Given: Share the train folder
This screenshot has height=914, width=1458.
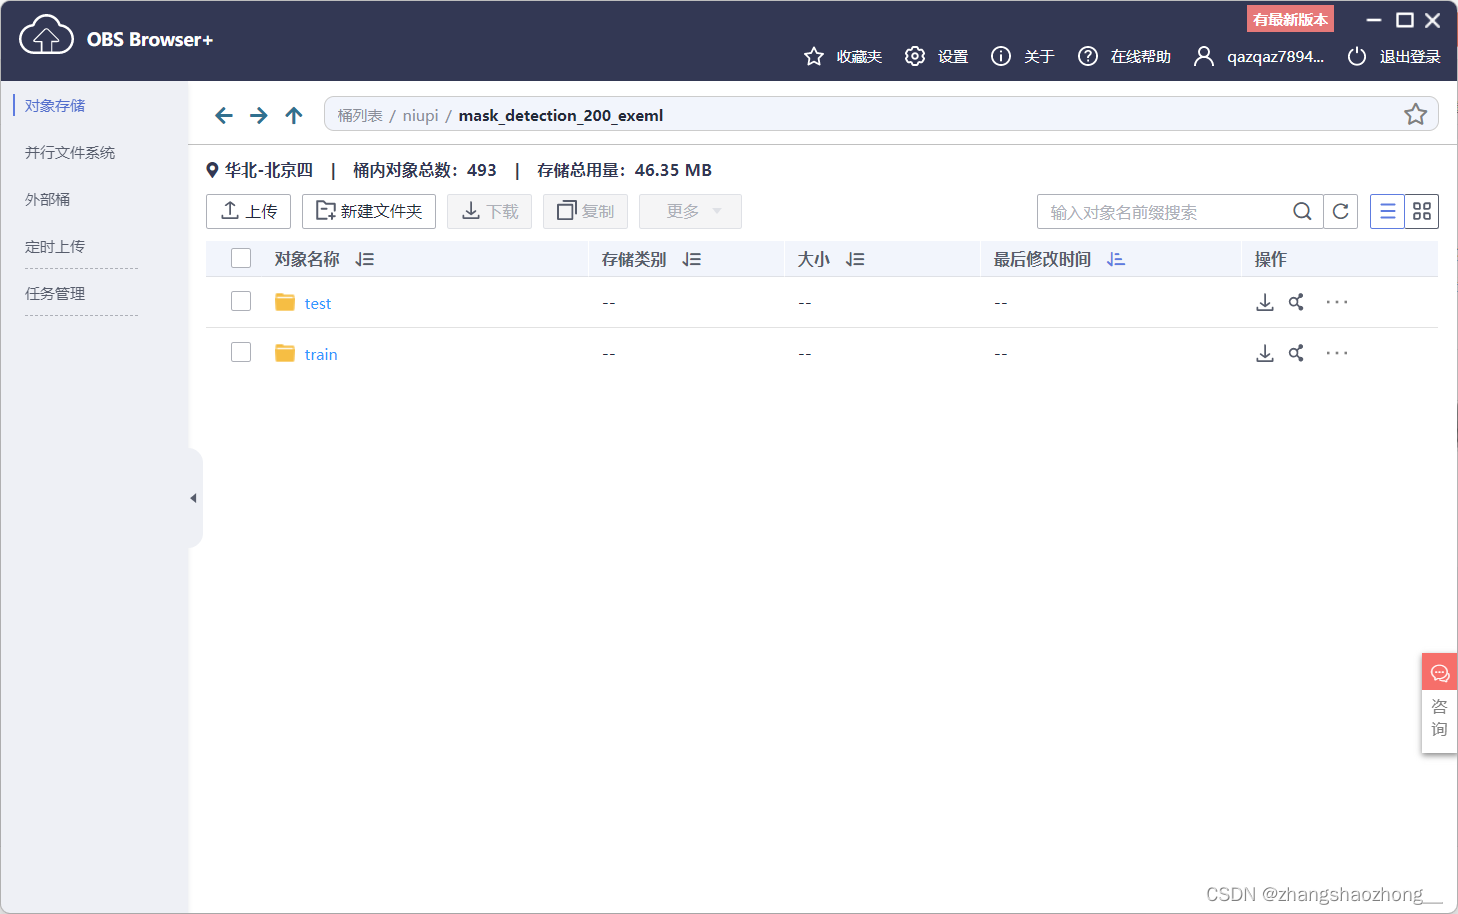Looking at the screenshot, I should 1296,353.
